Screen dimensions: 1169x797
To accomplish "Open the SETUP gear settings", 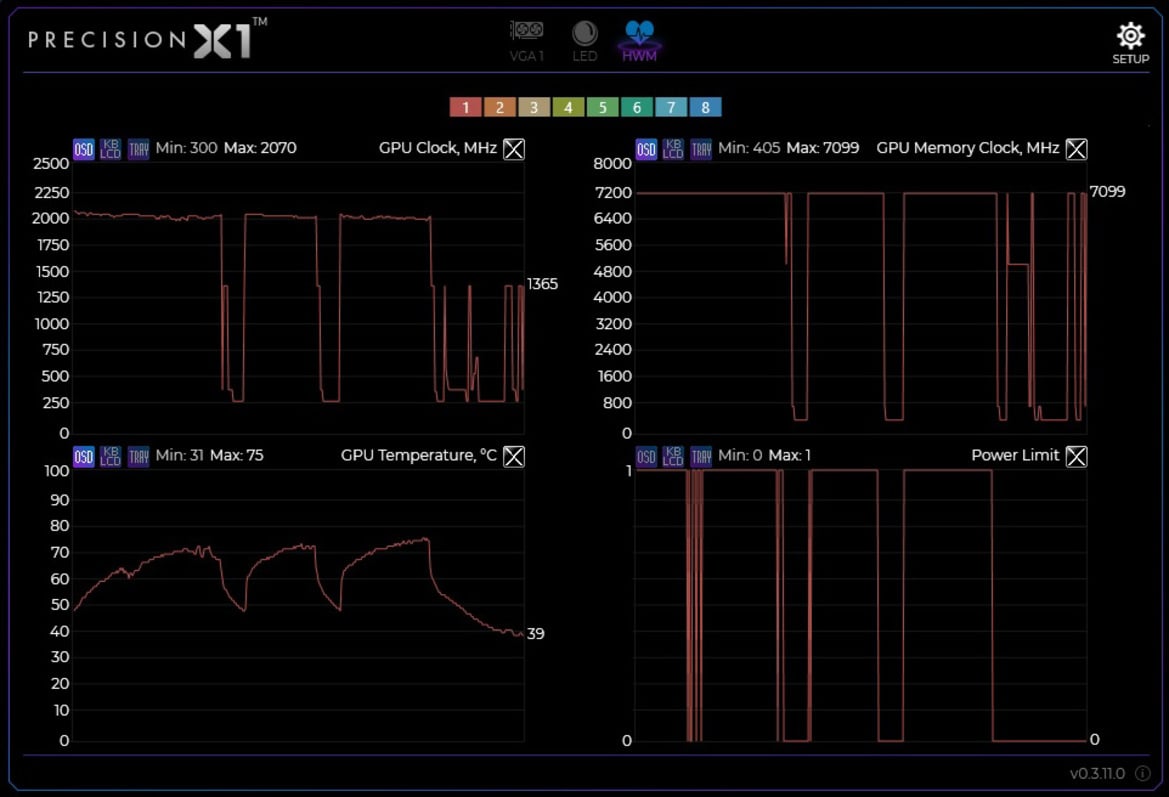I will tap(1130, 43).
